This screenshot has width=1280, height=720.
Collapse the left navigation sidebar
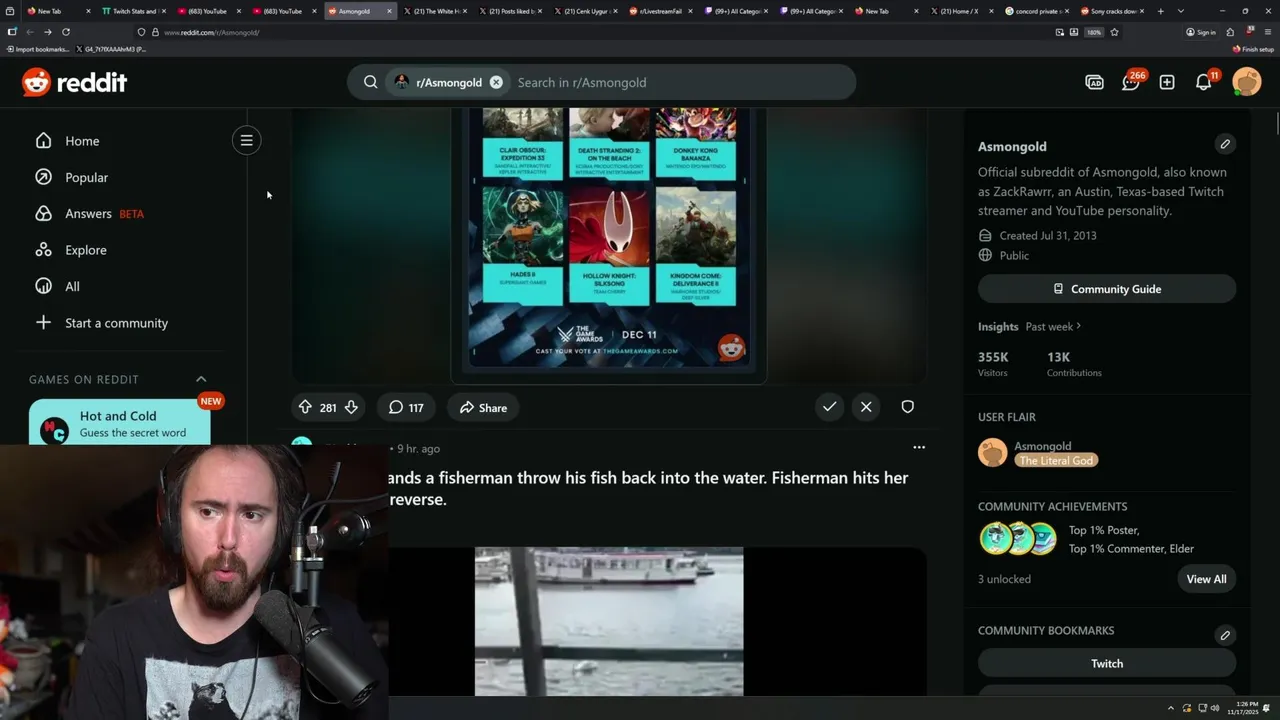(x=246, y=140)
